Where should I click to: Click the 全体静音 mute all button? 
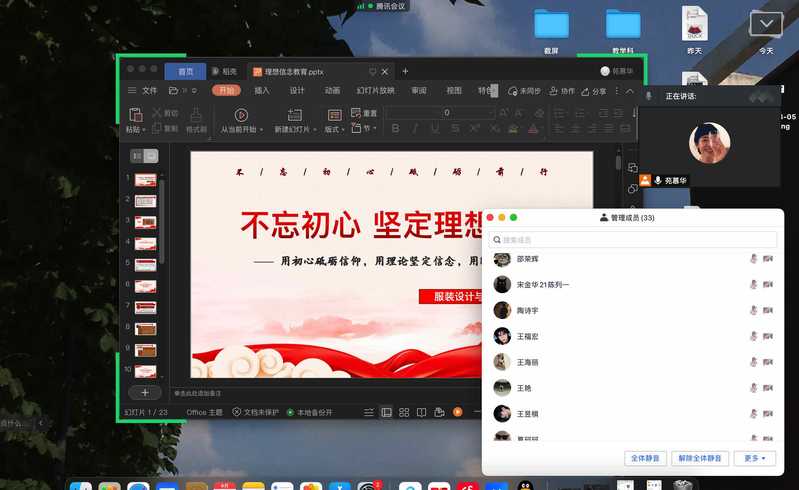coord(645,458)
